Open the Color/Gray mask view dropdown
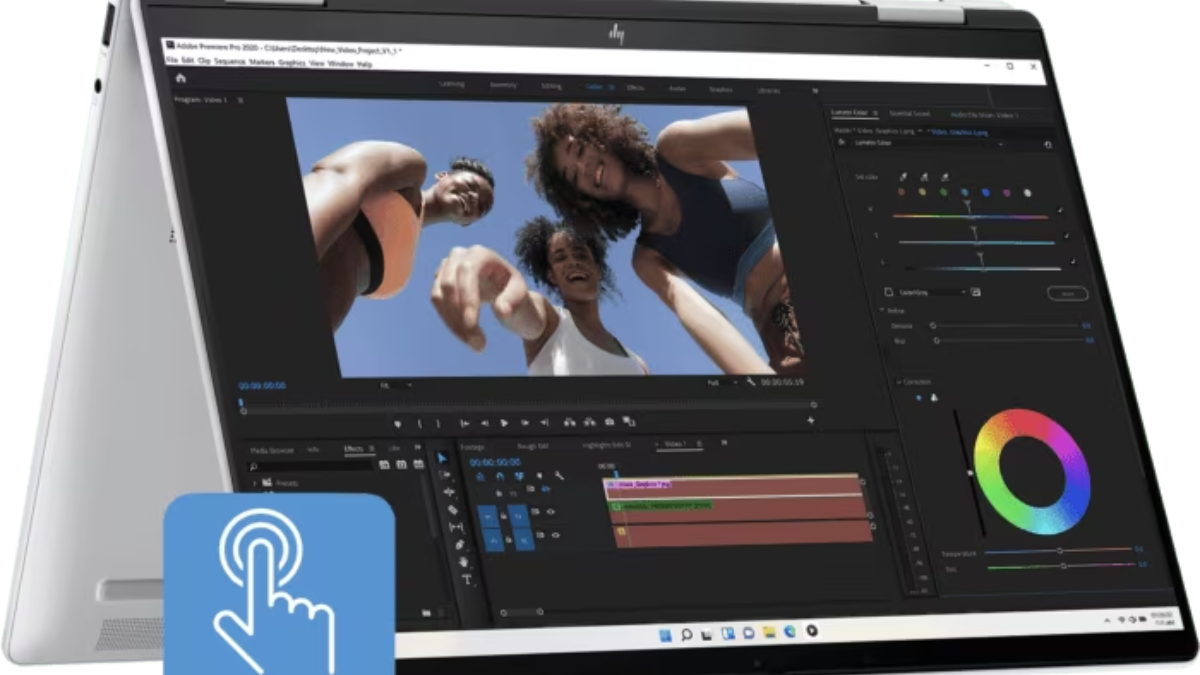 (x=933, y=292)
